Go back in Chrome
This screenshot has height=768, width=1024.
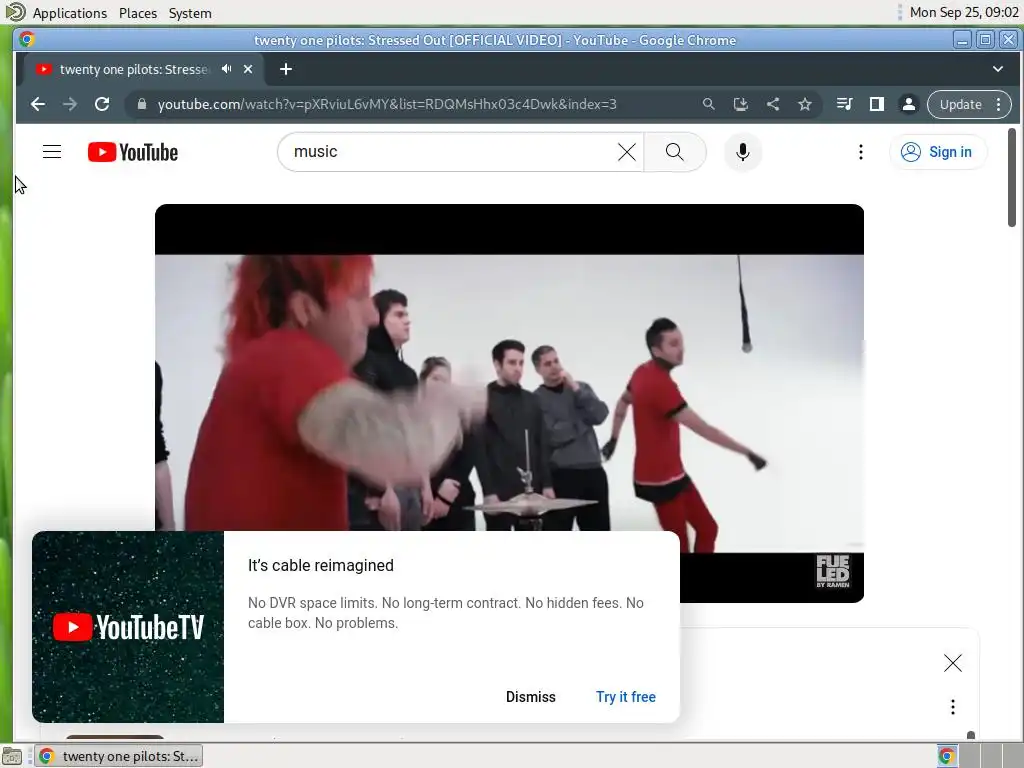(38, 104)
